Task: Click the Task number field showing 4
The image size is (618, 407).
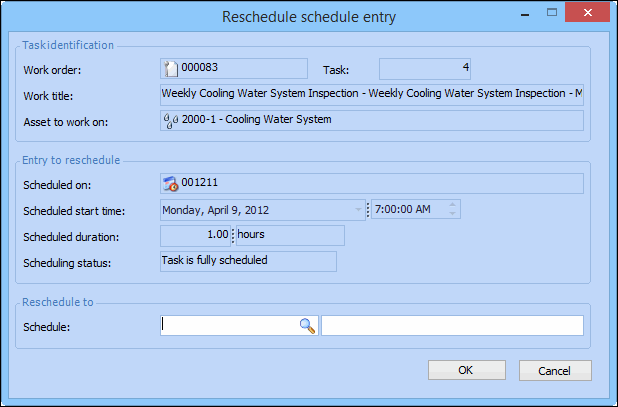Action: click(x=425, y=69)
